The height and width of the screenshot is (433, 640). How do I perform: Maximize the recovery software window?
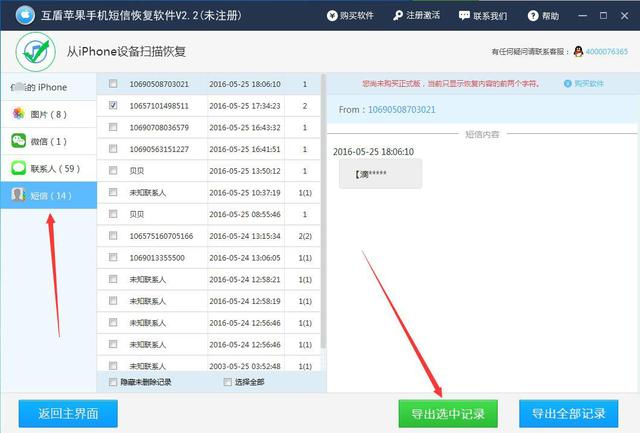tap(603, 16)
